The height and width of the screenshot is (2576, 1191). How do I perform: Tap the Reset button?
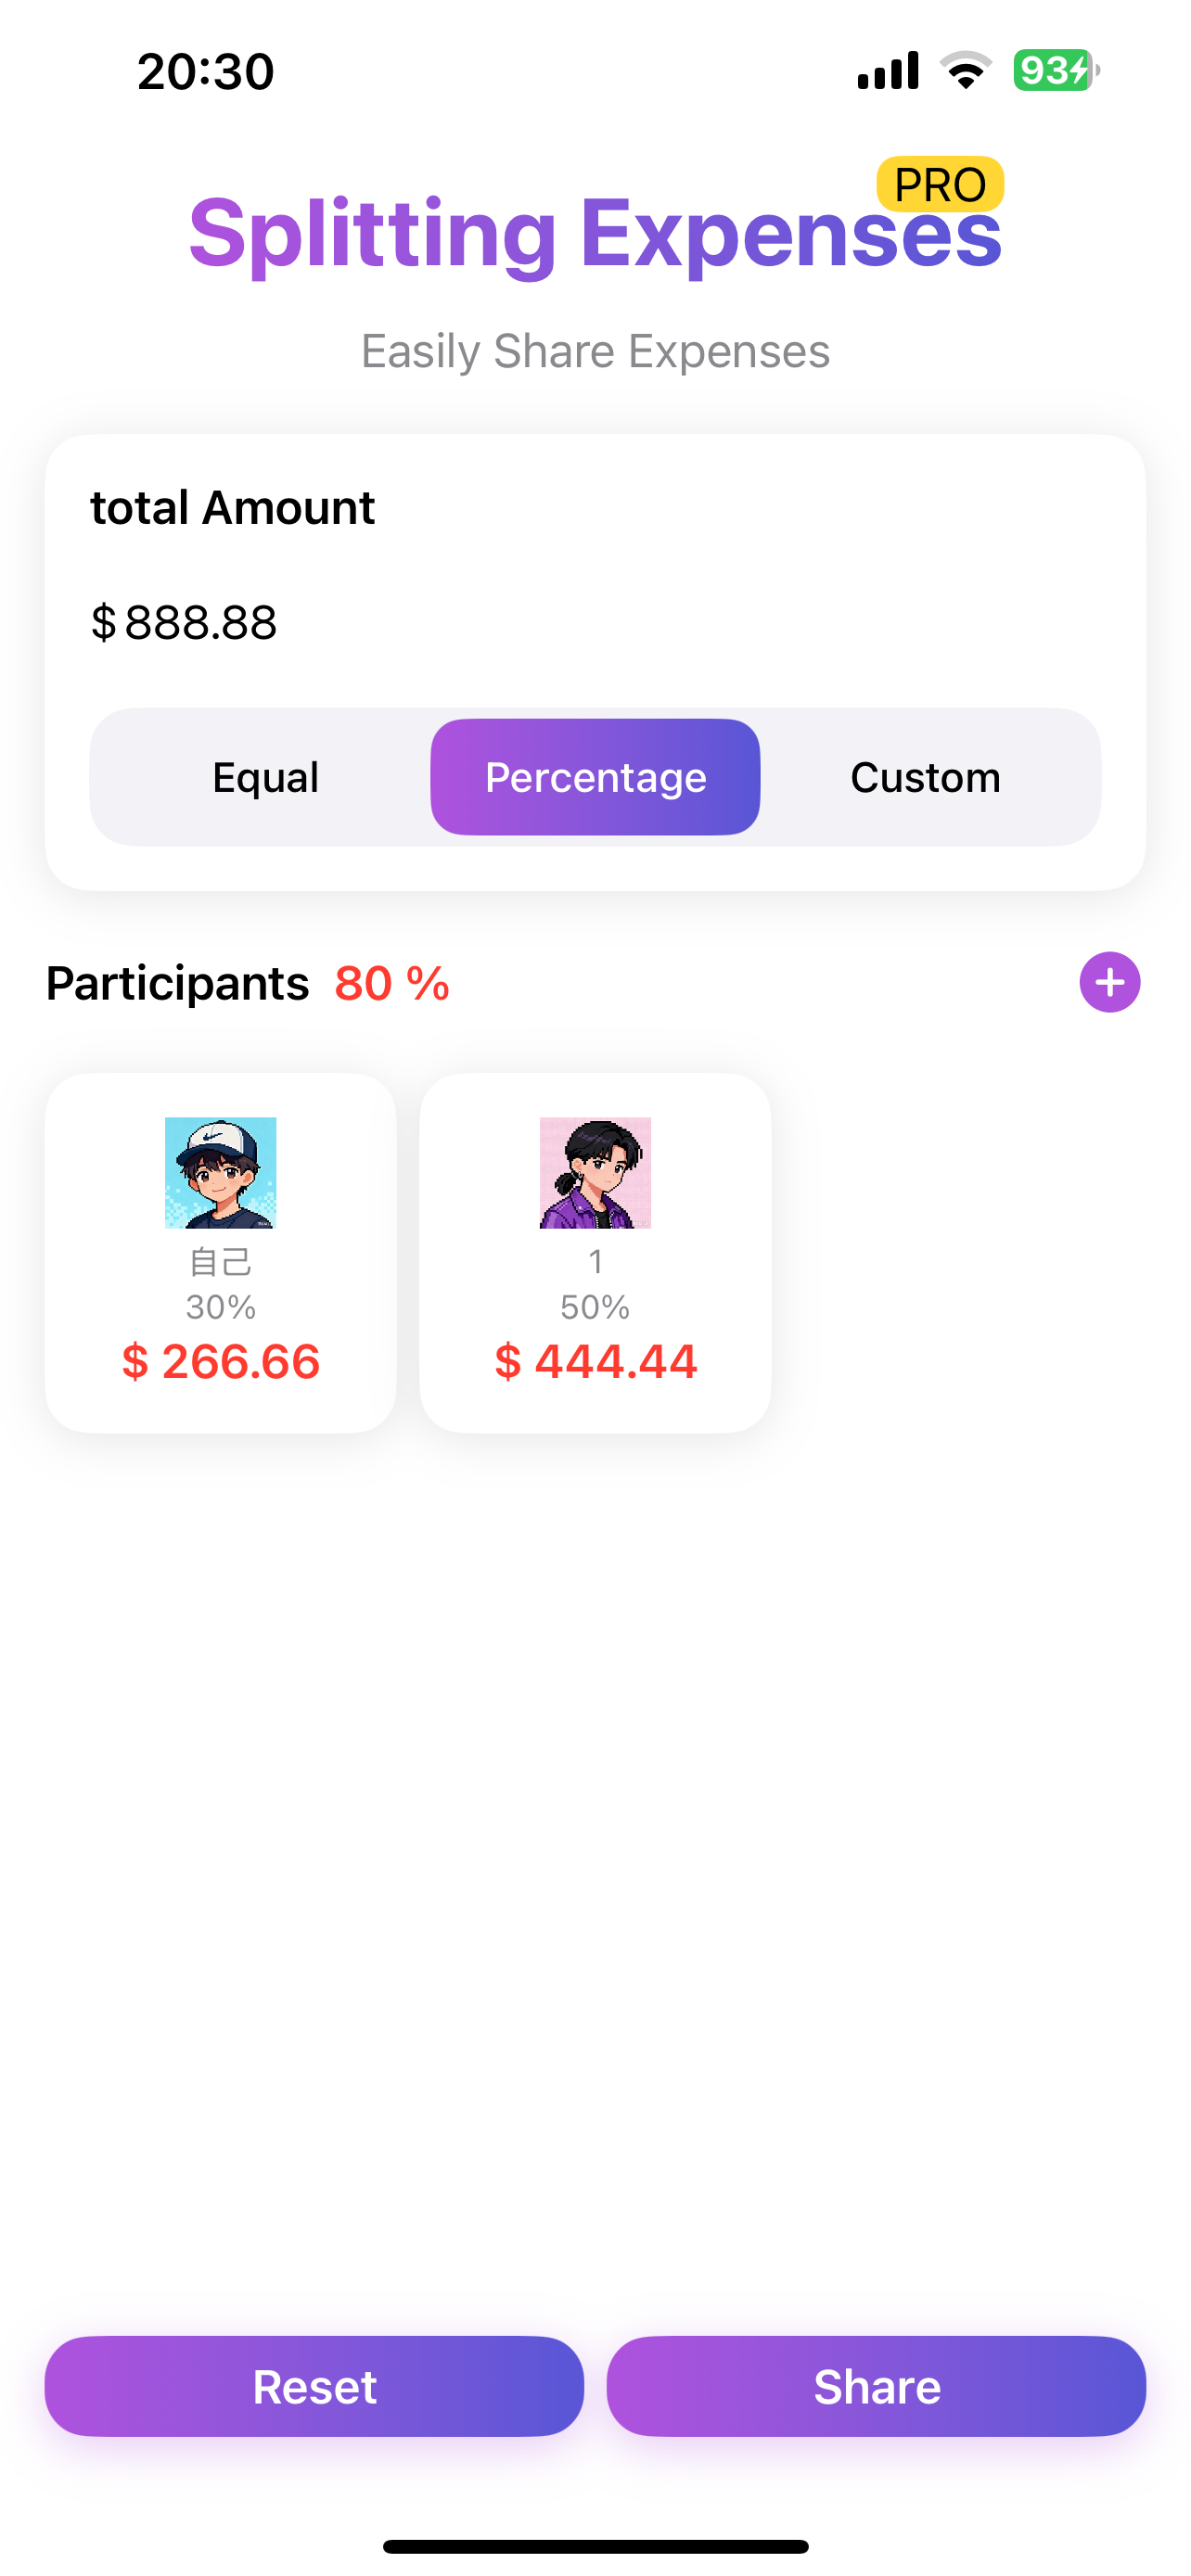(314, 2386)
